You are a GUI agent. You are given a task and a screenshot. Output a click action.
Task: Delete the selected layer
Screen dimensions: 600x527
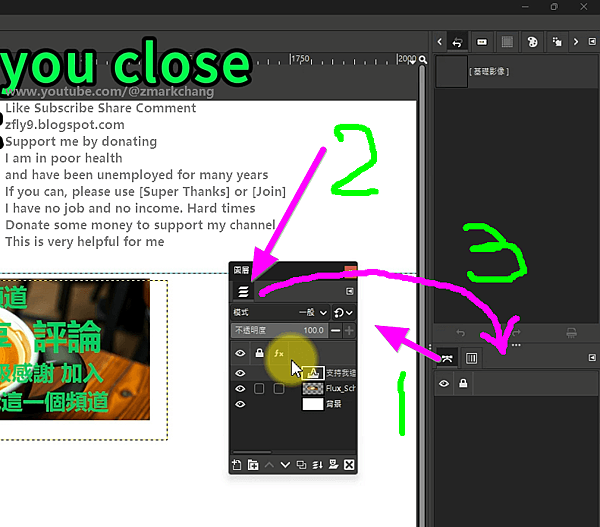click(349, 465)
